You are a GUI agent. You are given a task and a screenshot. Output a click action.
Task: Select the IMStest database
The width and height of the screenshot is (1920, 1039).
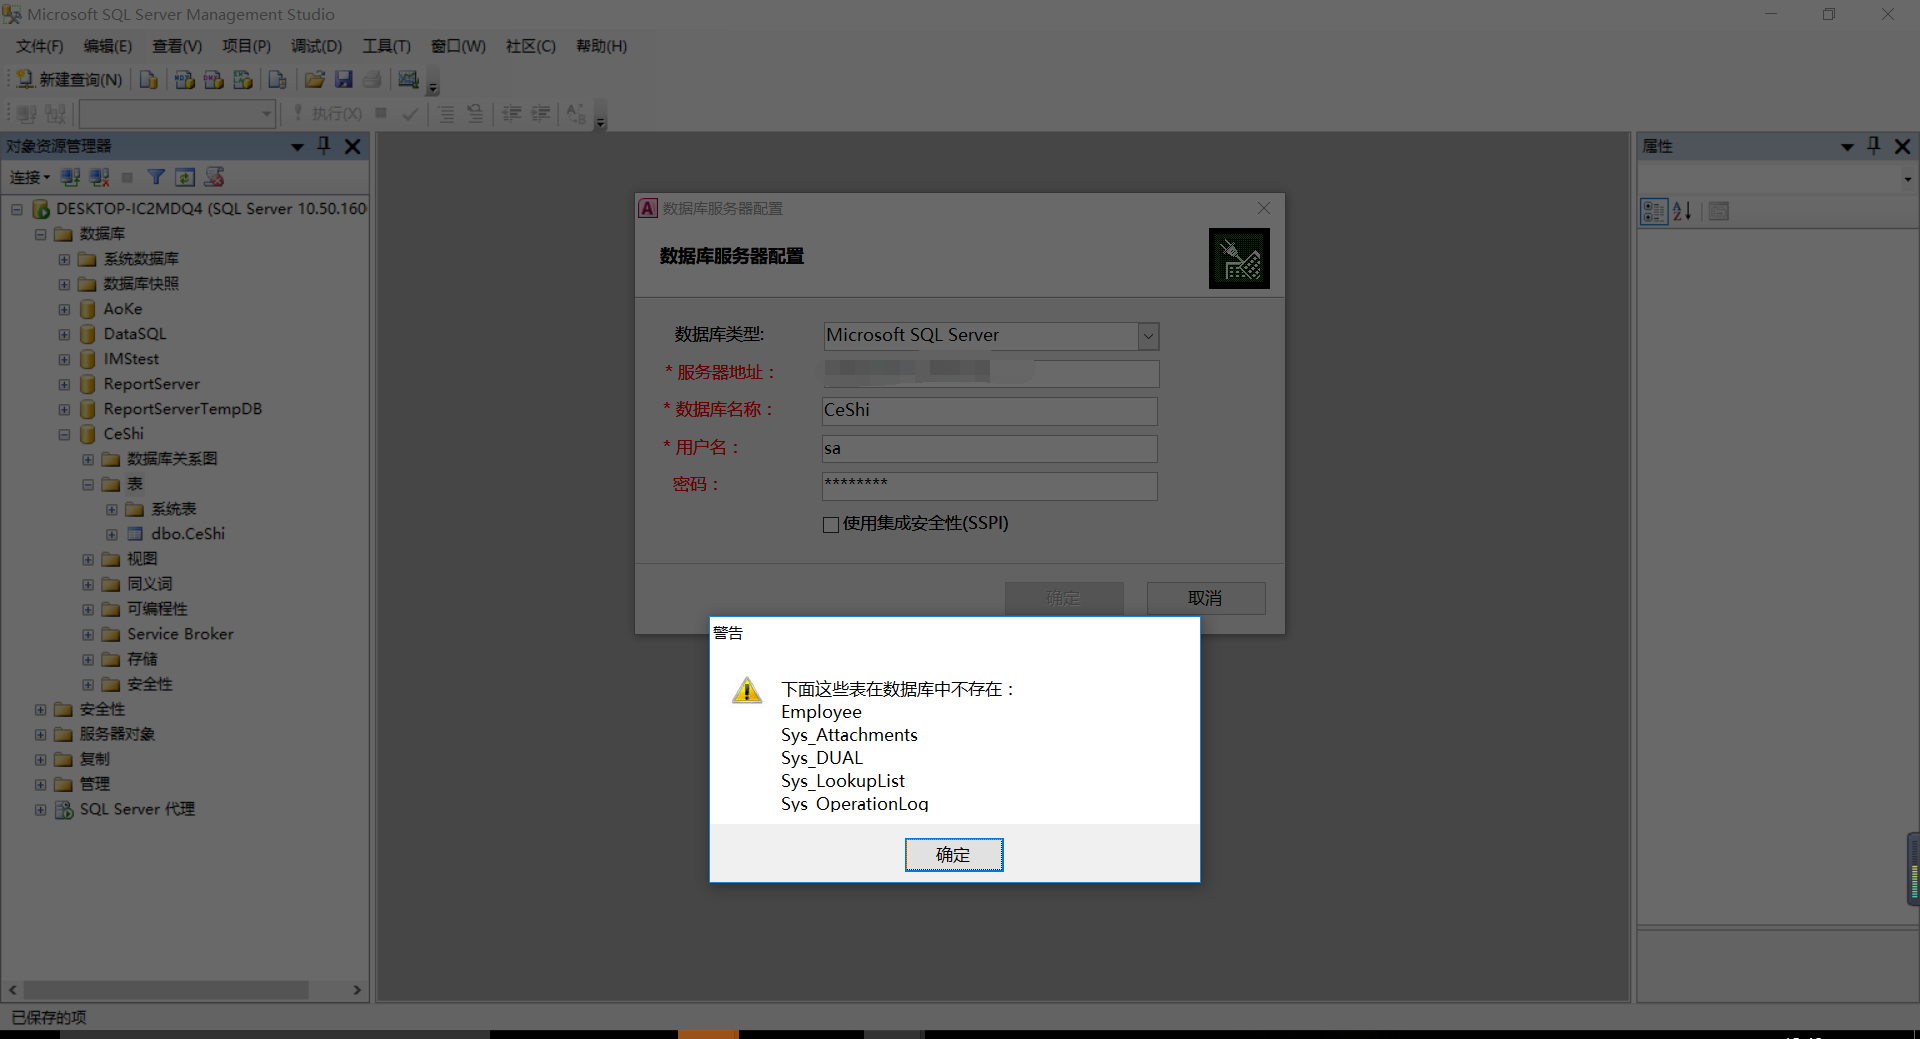(131, 359)
